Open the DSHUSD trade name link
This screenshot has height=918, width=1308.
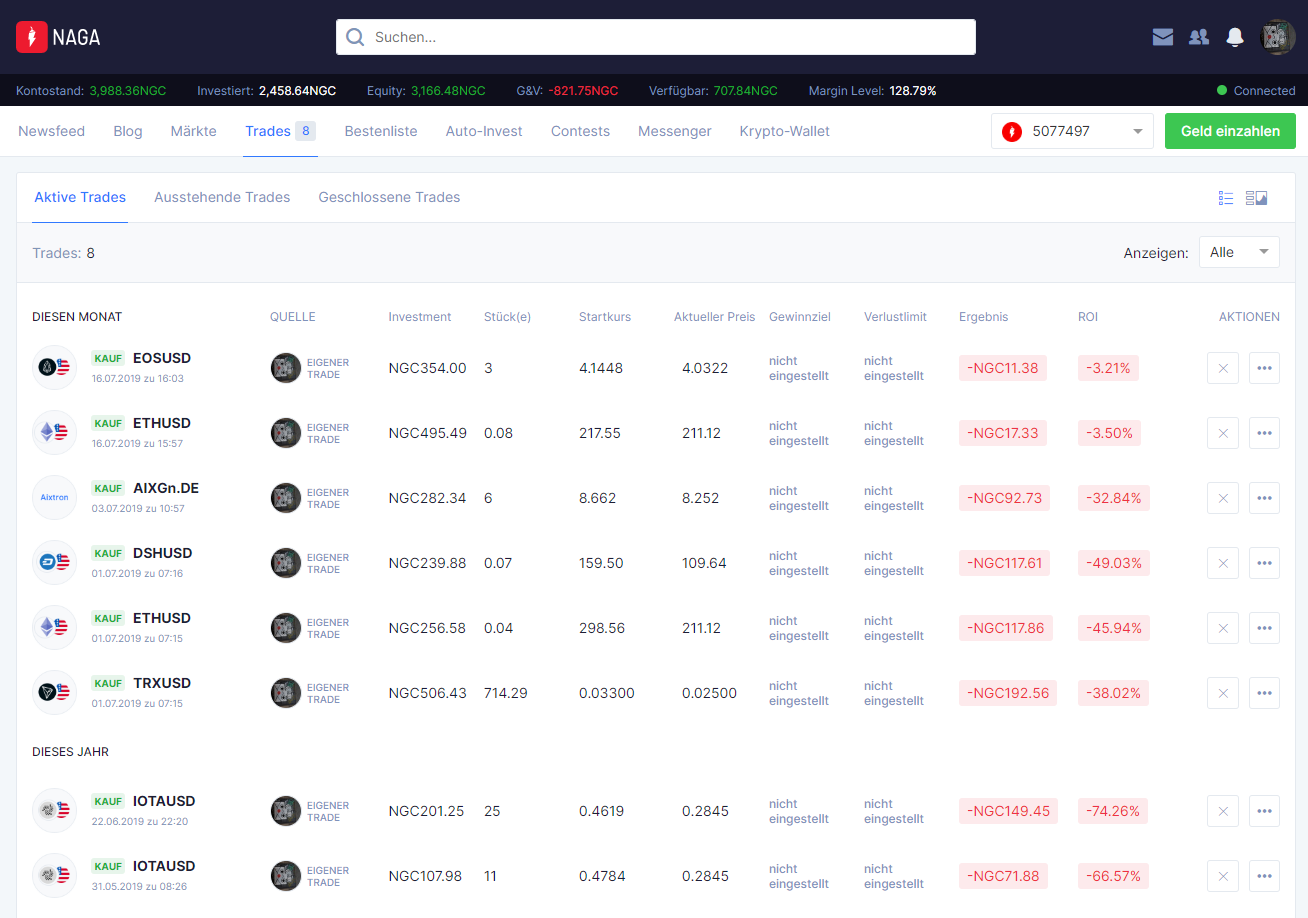point(163,553)
